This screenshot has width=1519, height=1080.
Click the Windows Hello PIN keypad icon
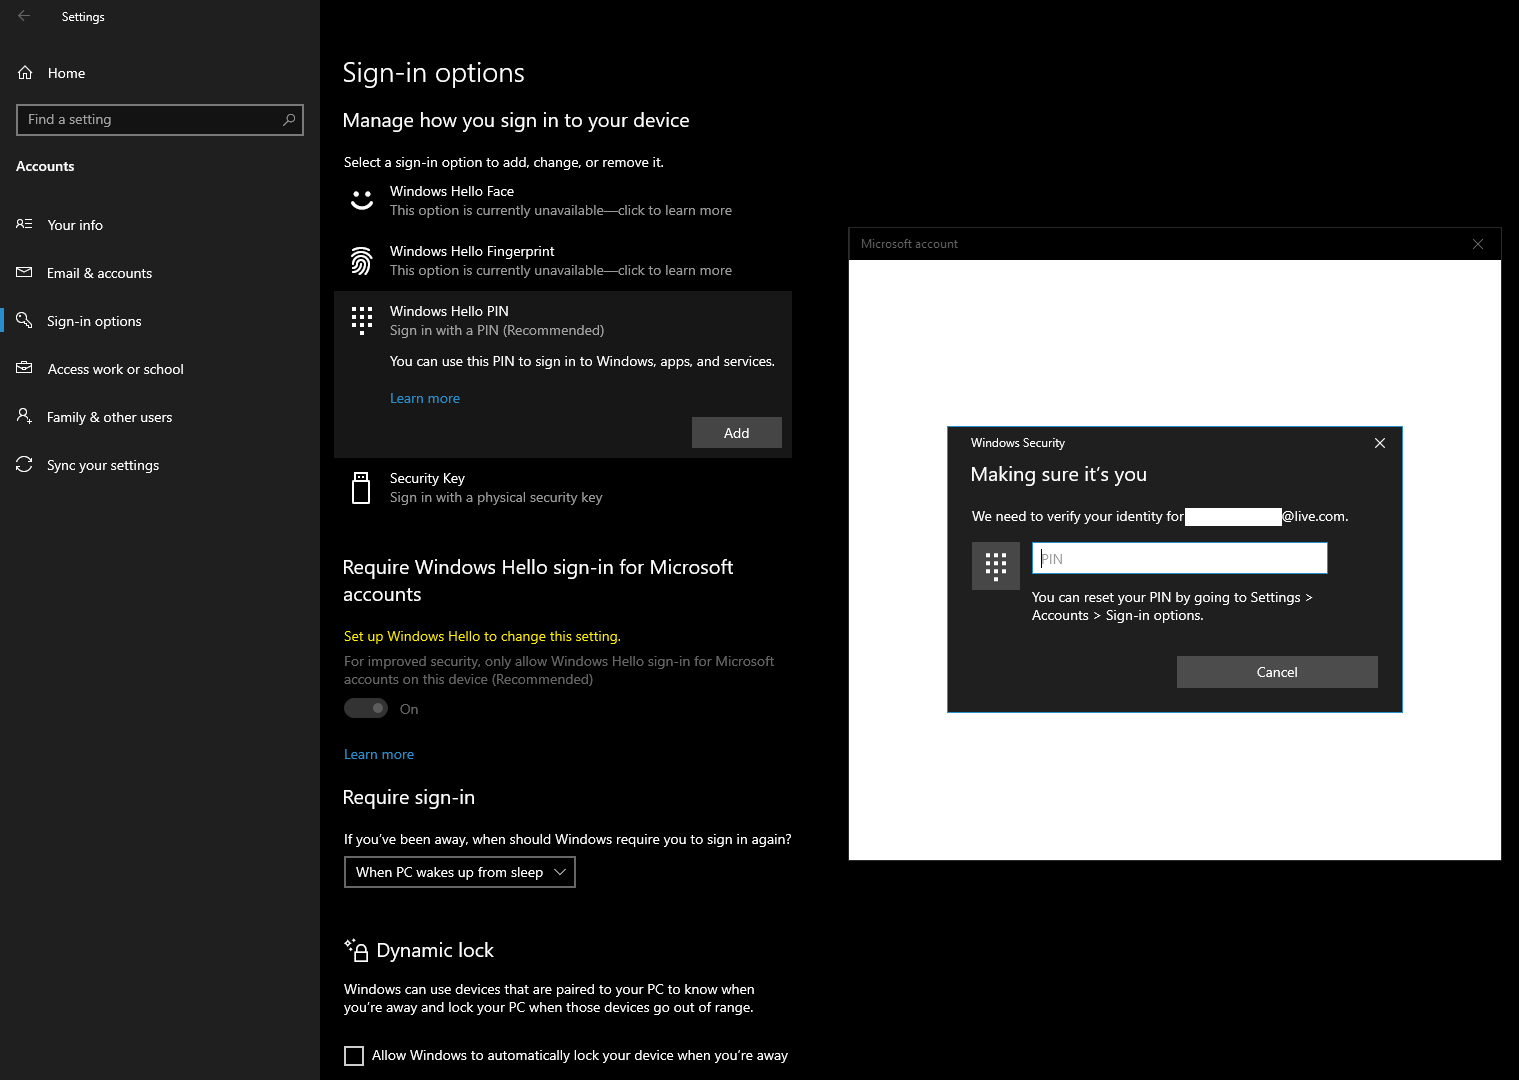[x=362, y=321]
